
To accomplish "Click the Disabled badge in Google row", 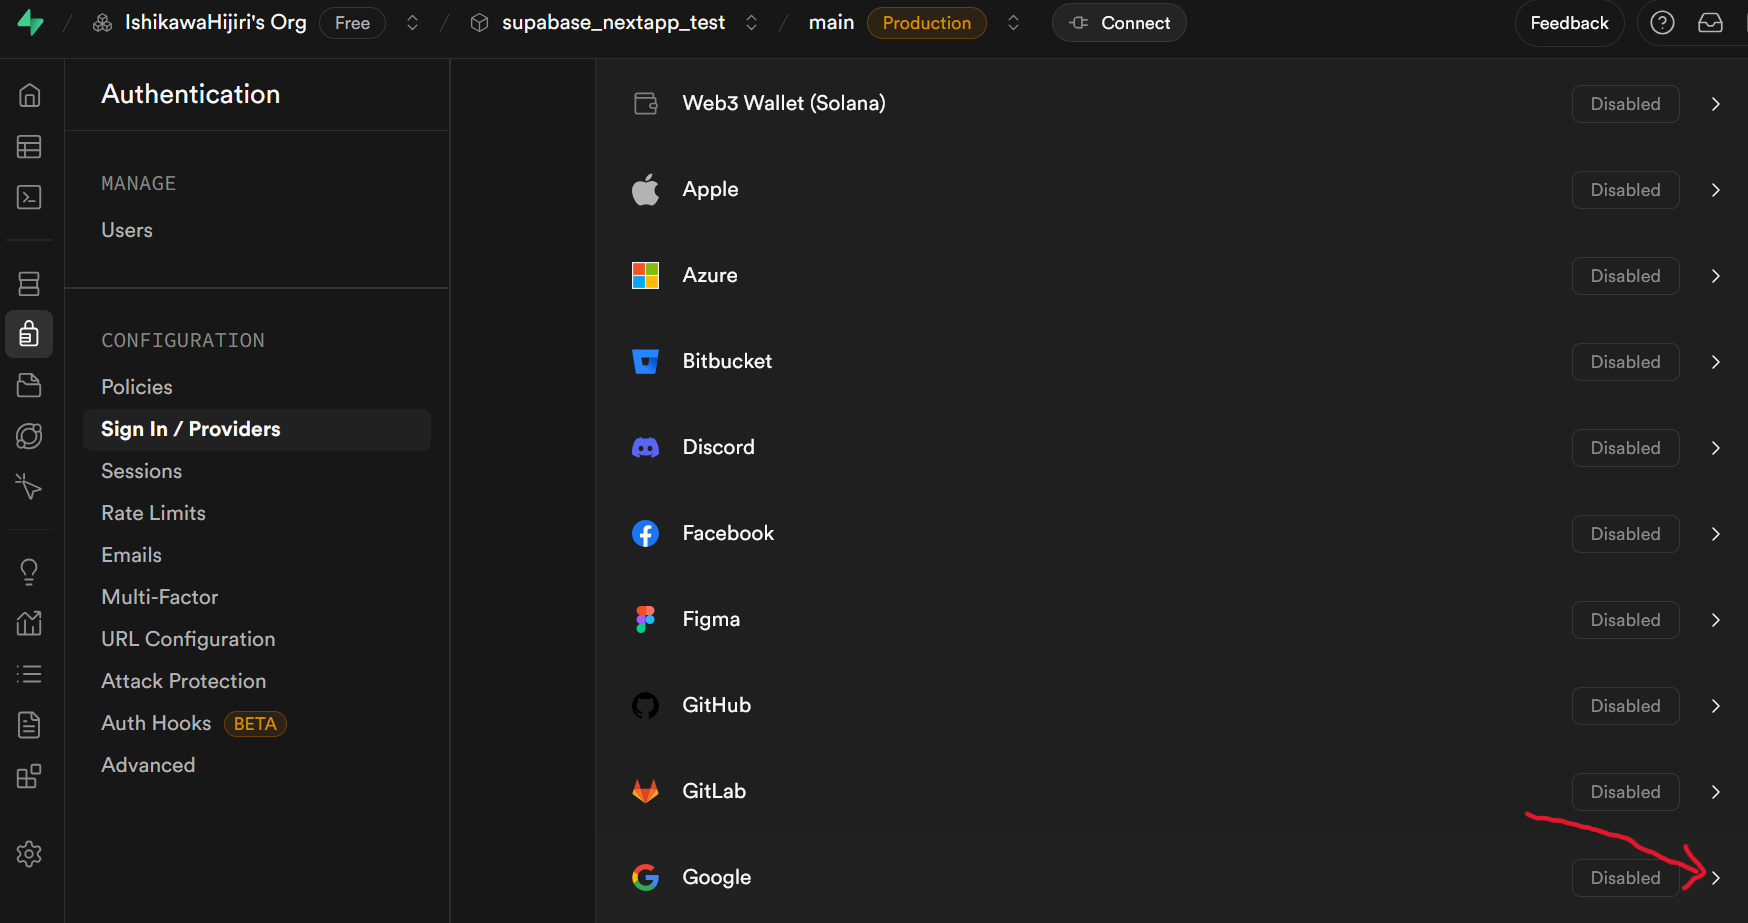I will point(1626,878).
